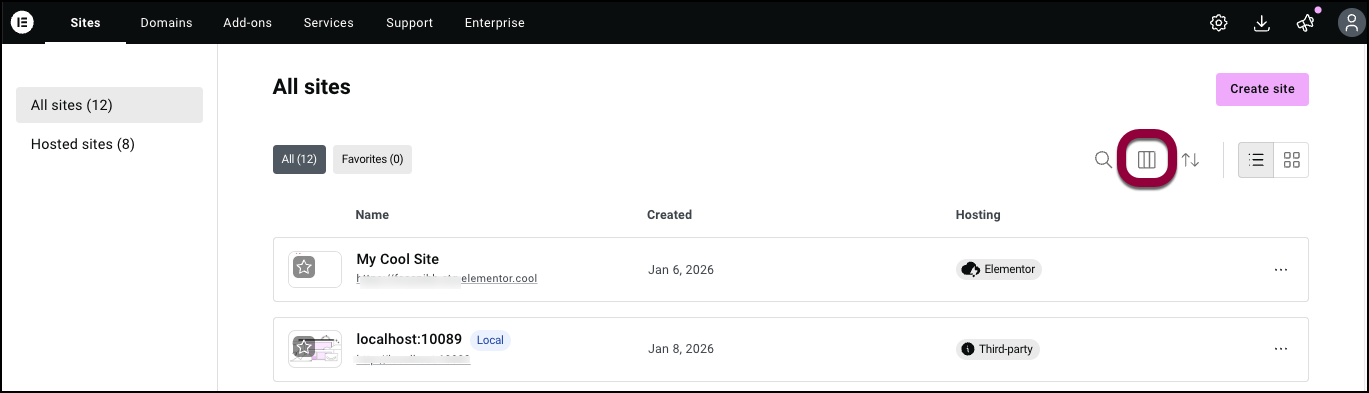Open the elementor.cool site URL link
This screenshot has height=393, width=1369.
[447, 279]
